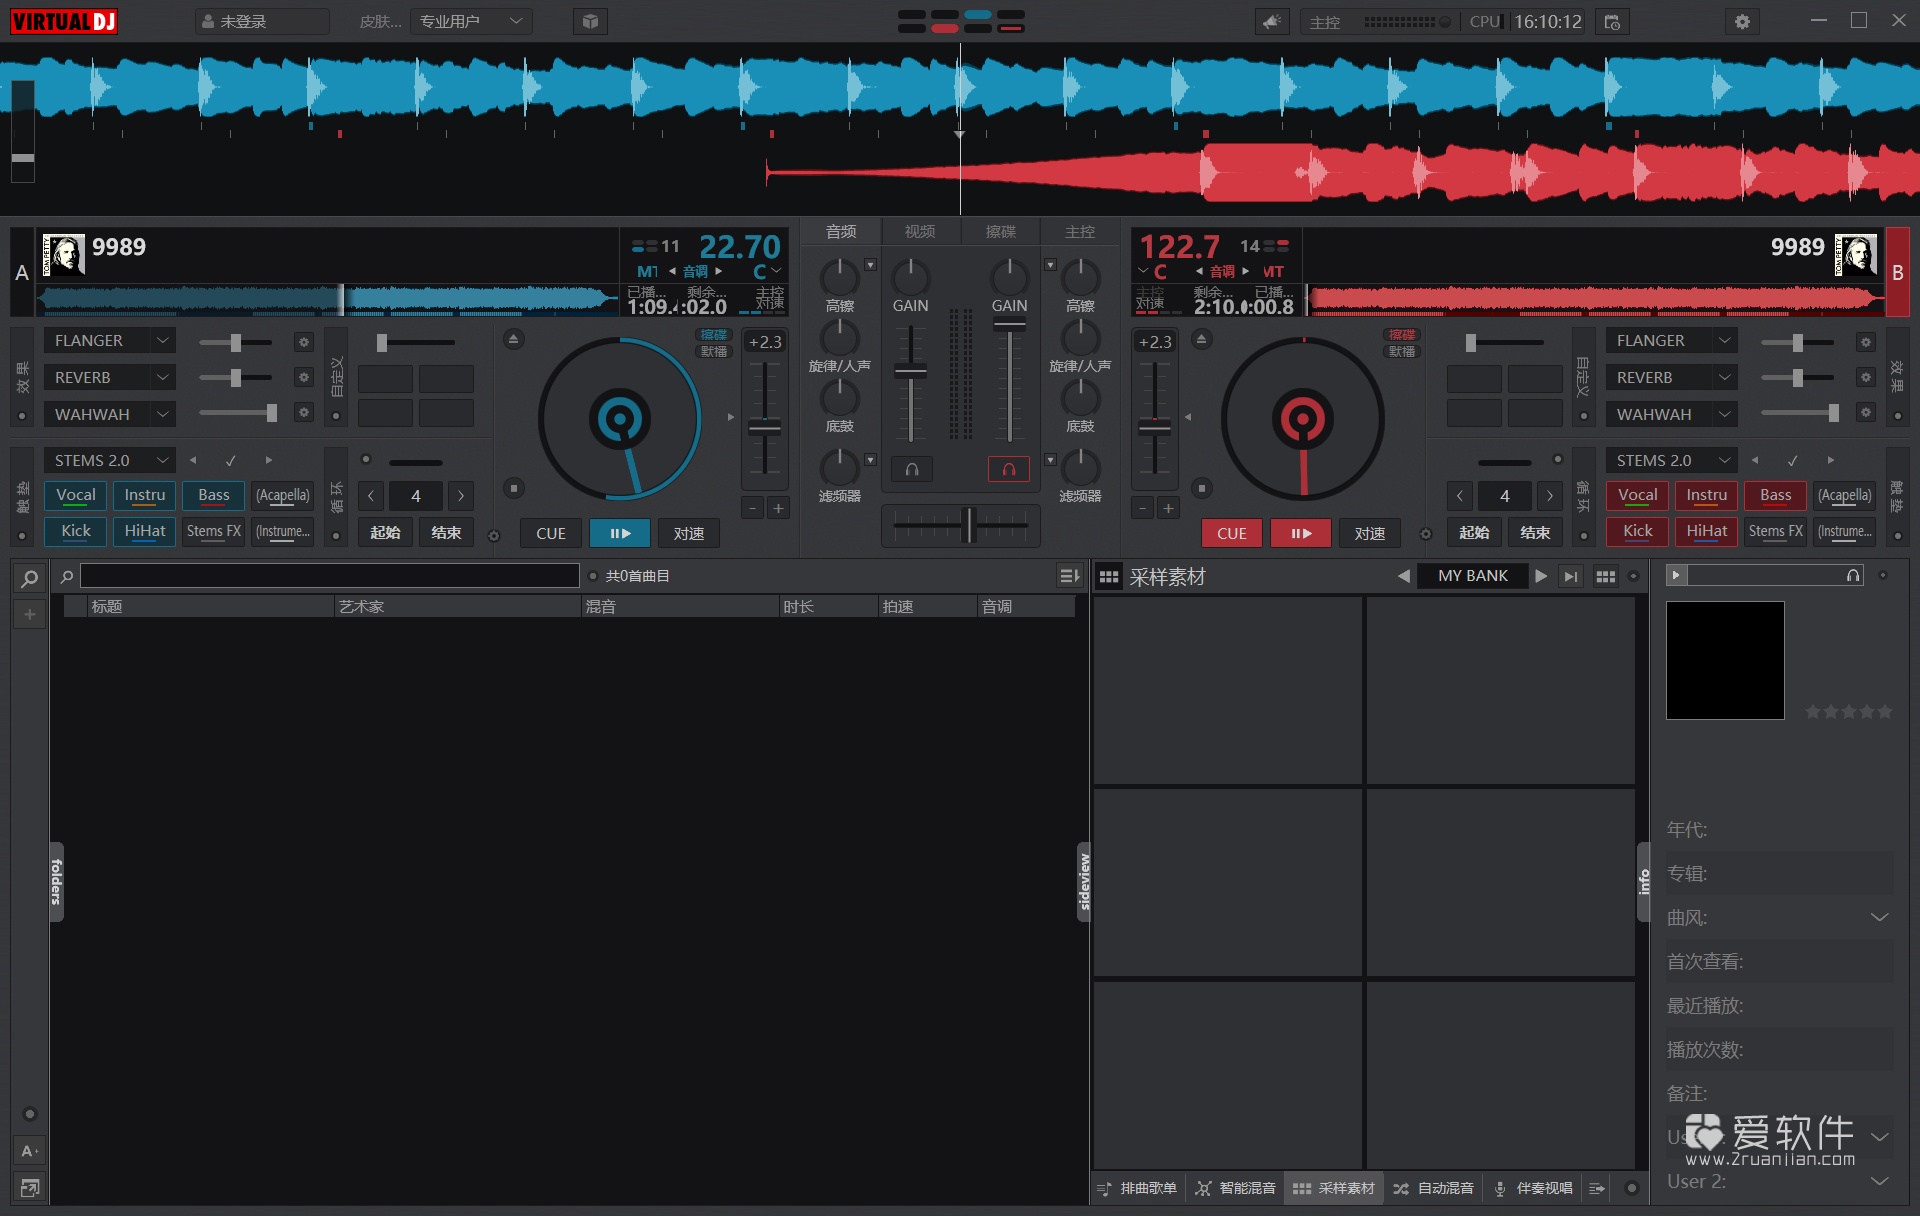
Task: Open the 排曲歌单 sideview tab
Action: click(1137, 1188)
